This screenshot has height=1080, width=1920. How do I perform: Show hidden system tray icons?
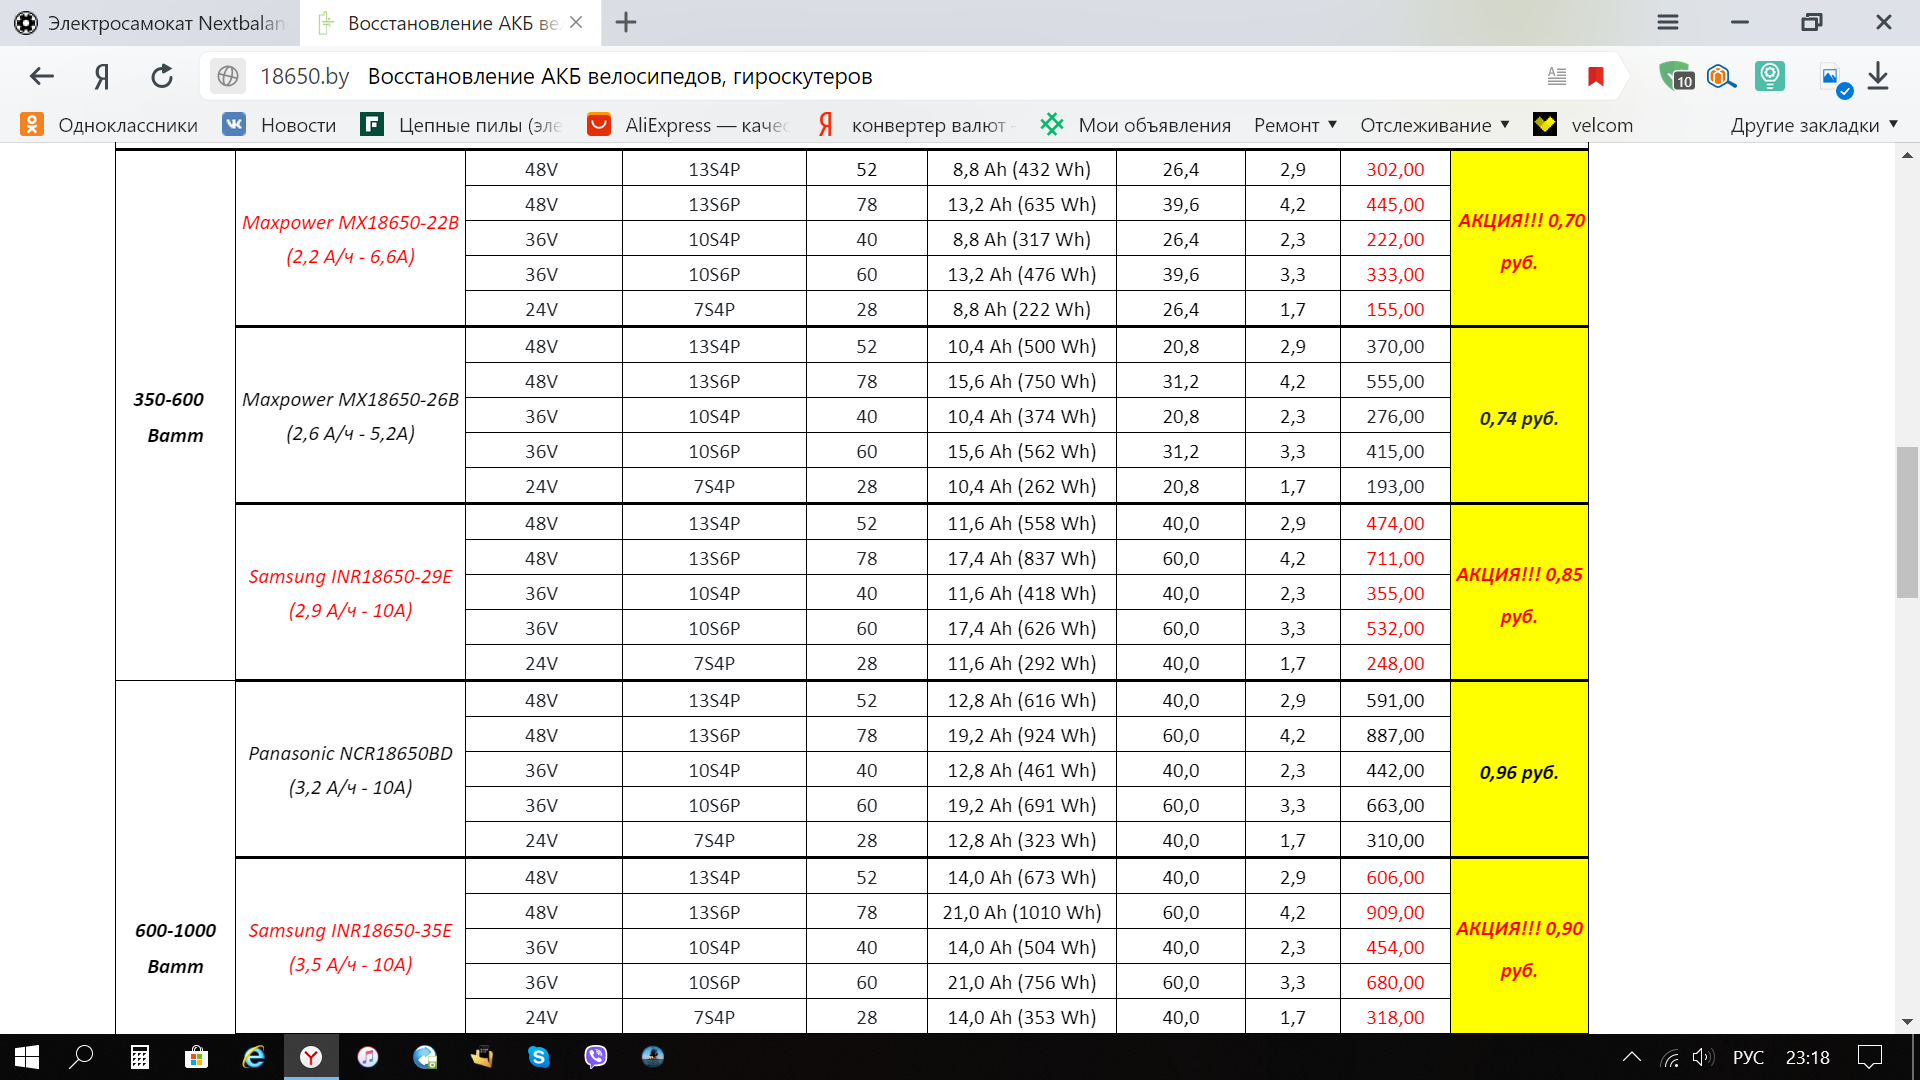1632,1057
